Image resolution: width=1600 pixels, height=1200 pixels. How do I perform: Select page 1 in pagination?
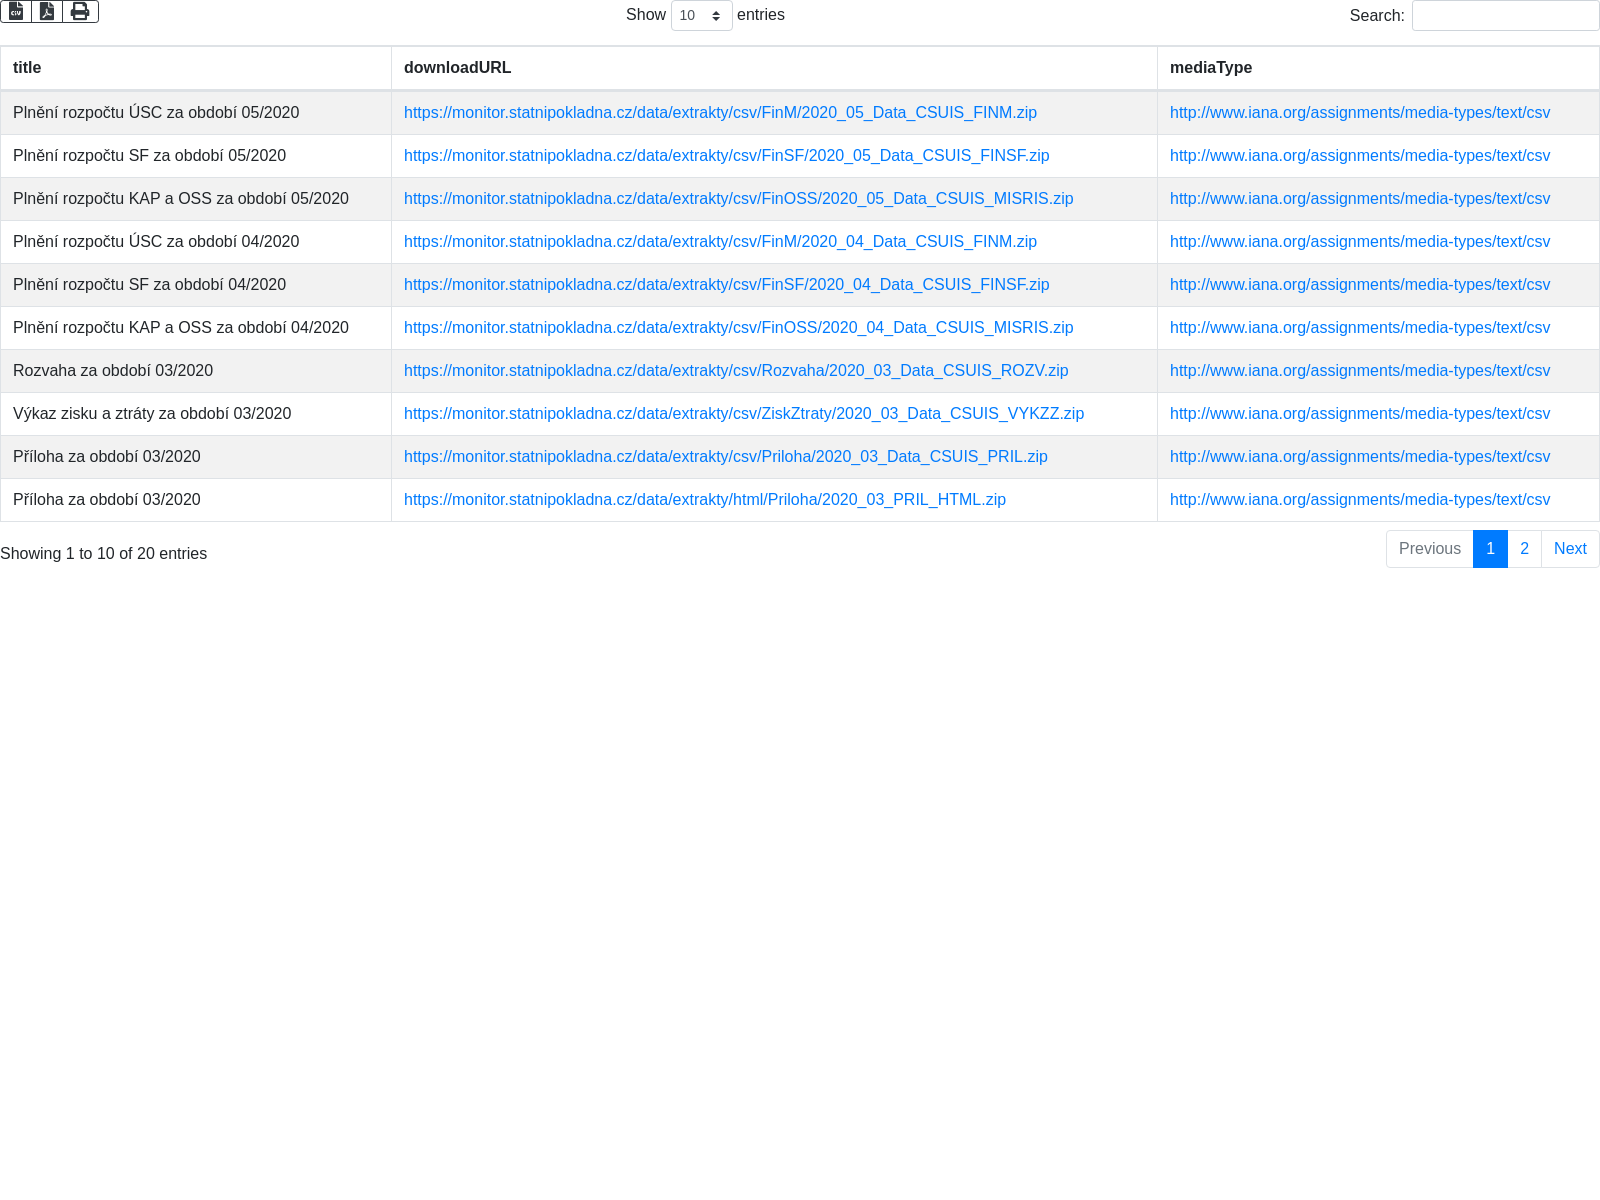(1490, 549)
